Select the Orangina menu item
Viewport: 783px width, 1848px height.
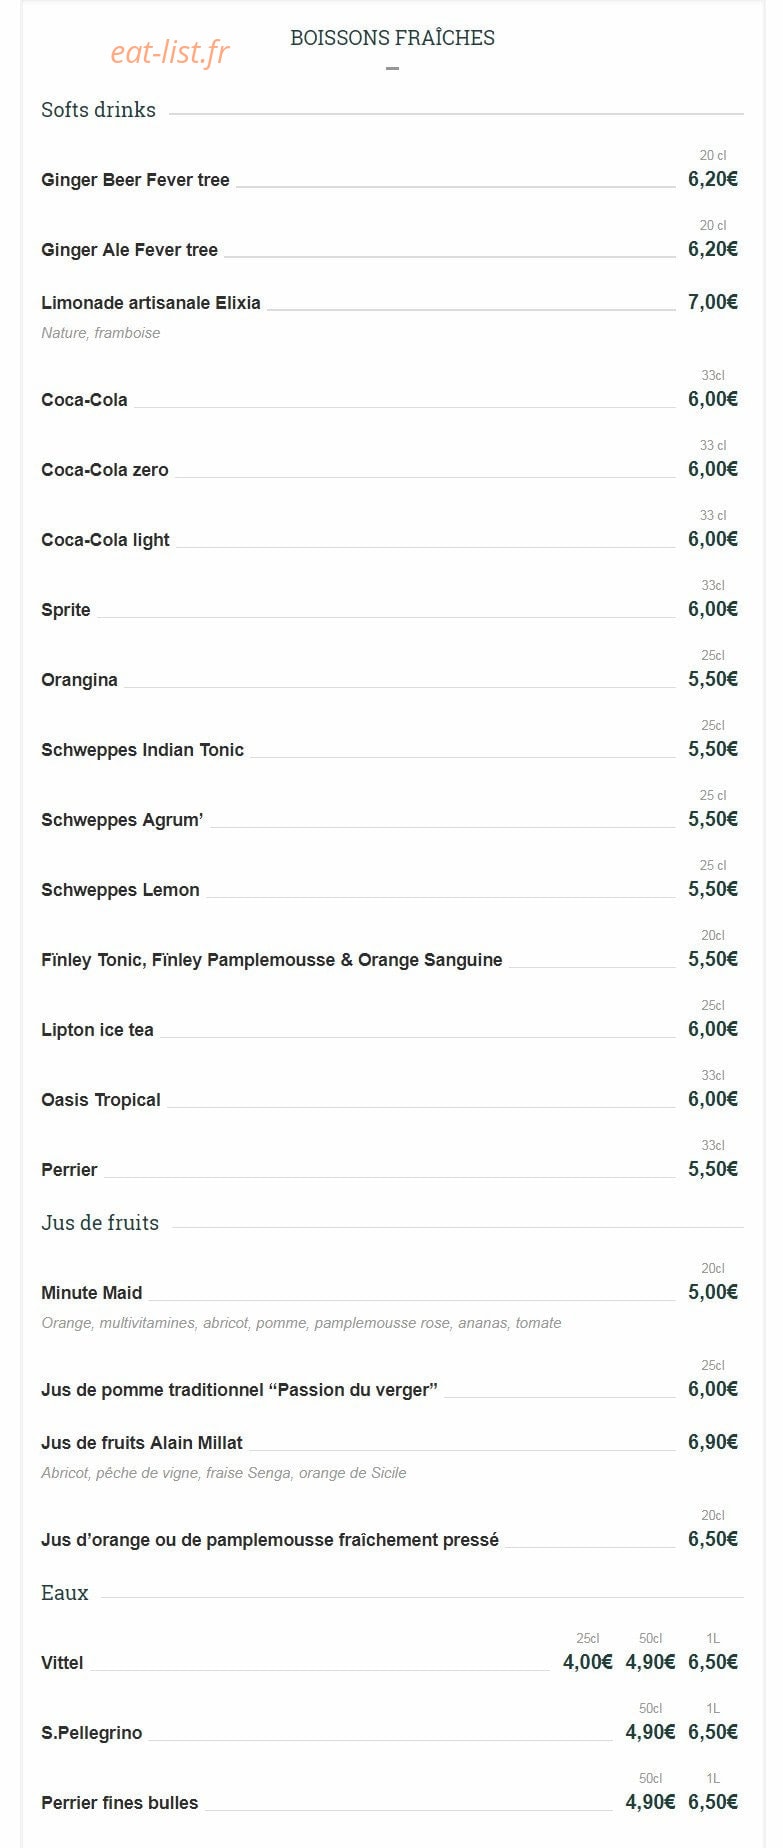pos(79,680)
